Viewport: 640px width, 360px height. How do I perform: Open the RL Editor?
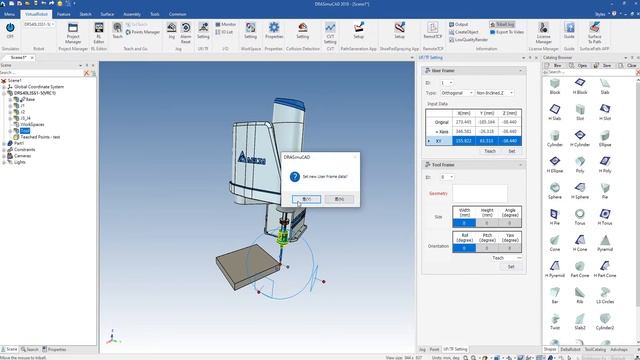99,33
